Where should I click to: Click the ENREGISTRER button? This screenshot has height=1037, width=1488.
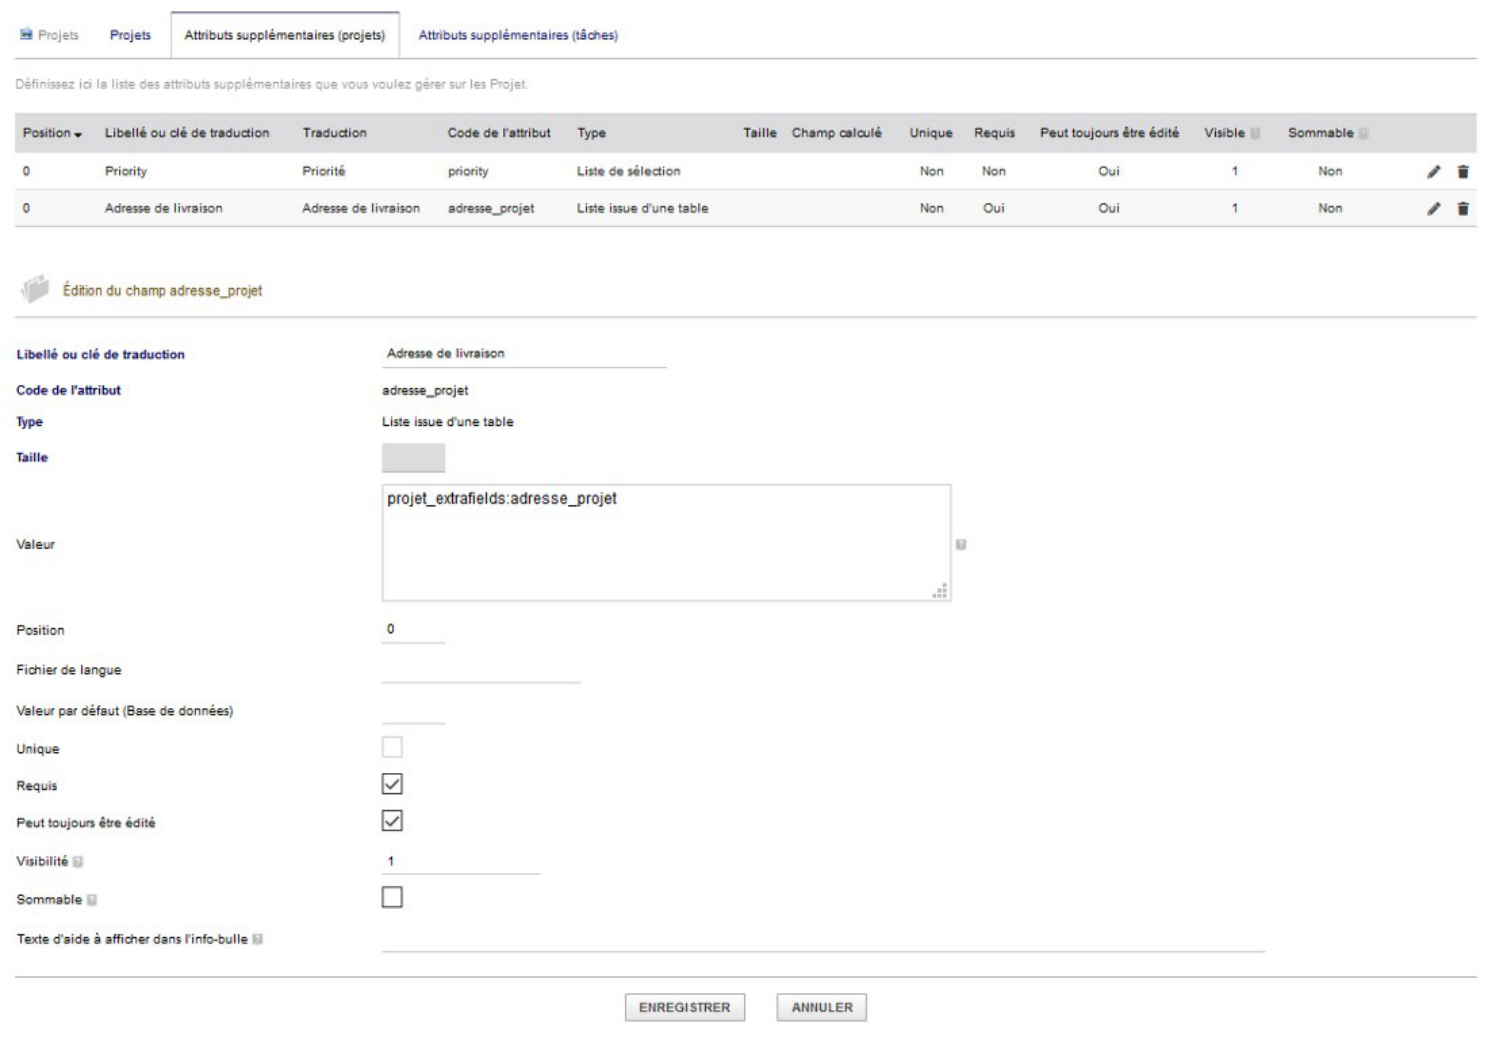coord(685,1007)
